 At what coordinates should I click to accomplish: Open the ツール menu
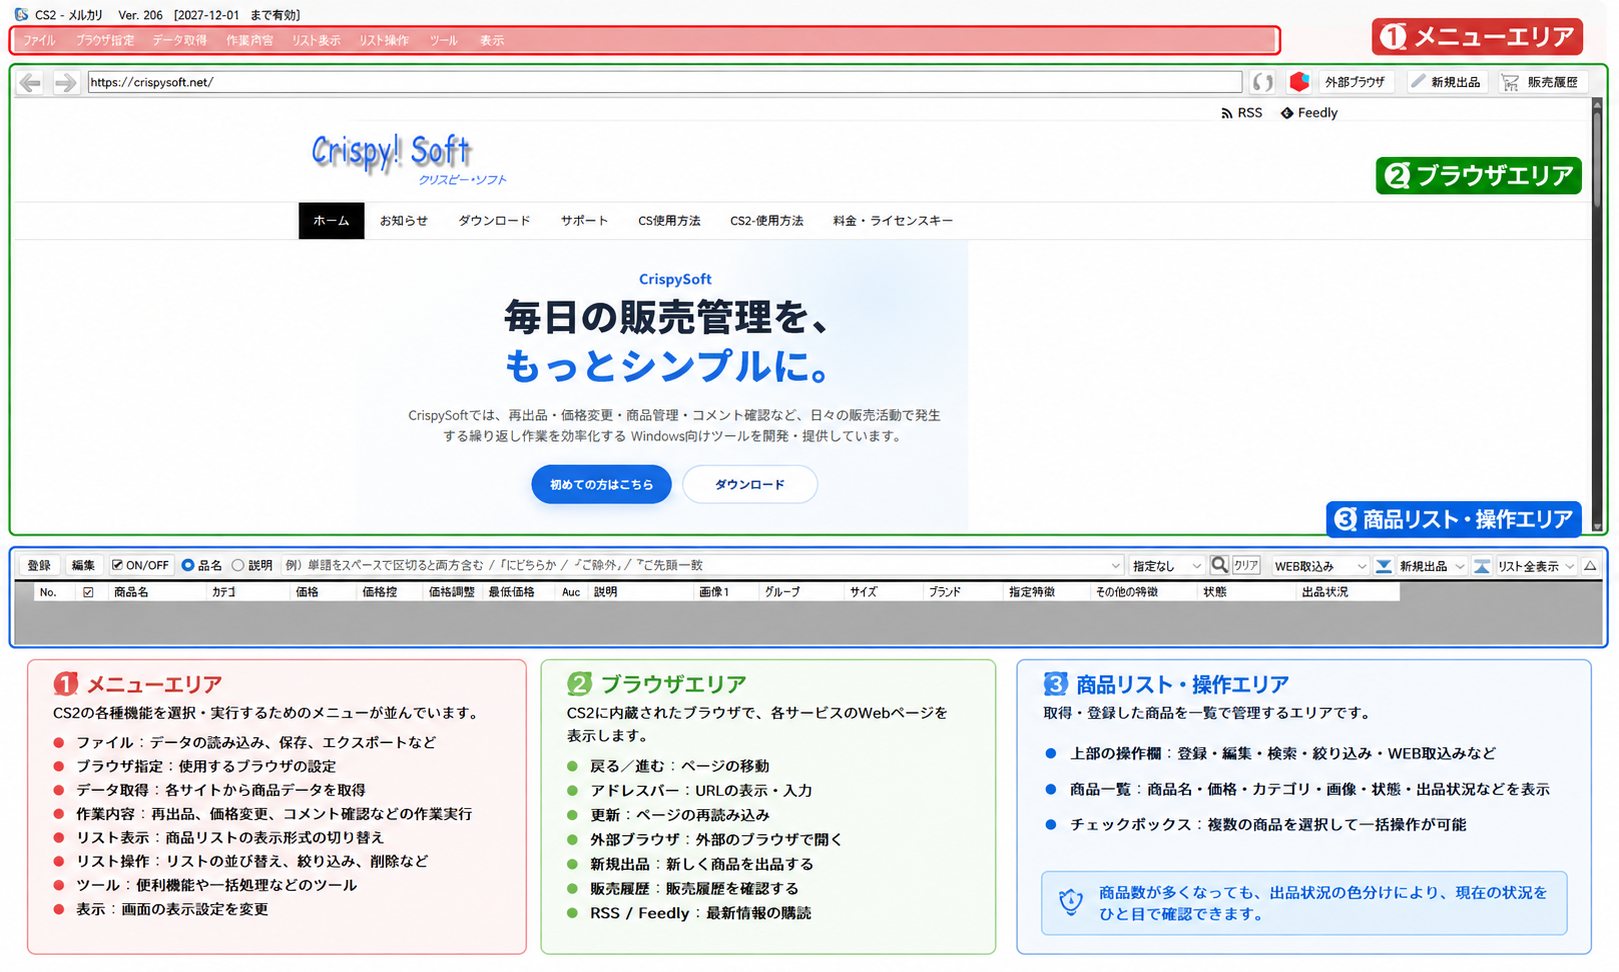pyautogui.click(x=443, y=41)
